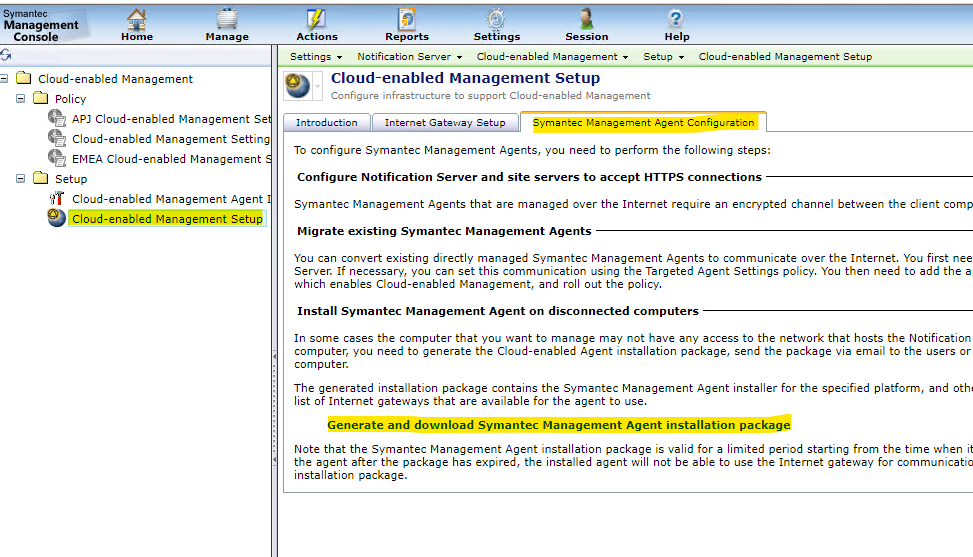This screenshot has height=557, width=973.
Task: Click the Setup folder label in the tree
Action: [71, 179]
